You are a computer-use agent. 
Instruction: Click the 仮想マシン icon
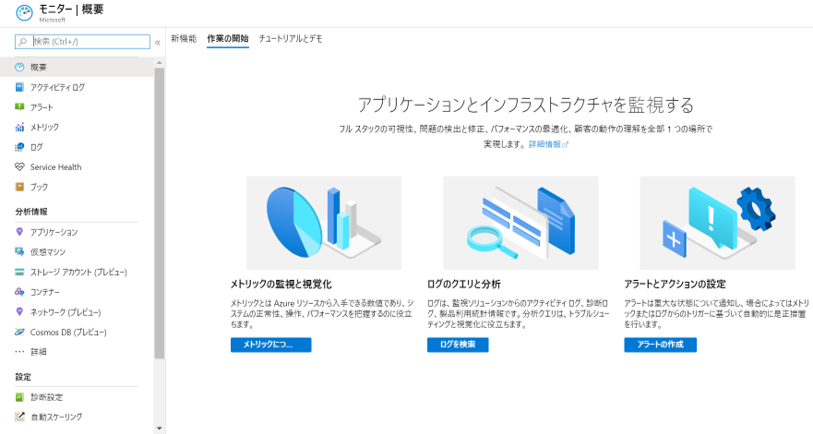click(x=19, y=251)
